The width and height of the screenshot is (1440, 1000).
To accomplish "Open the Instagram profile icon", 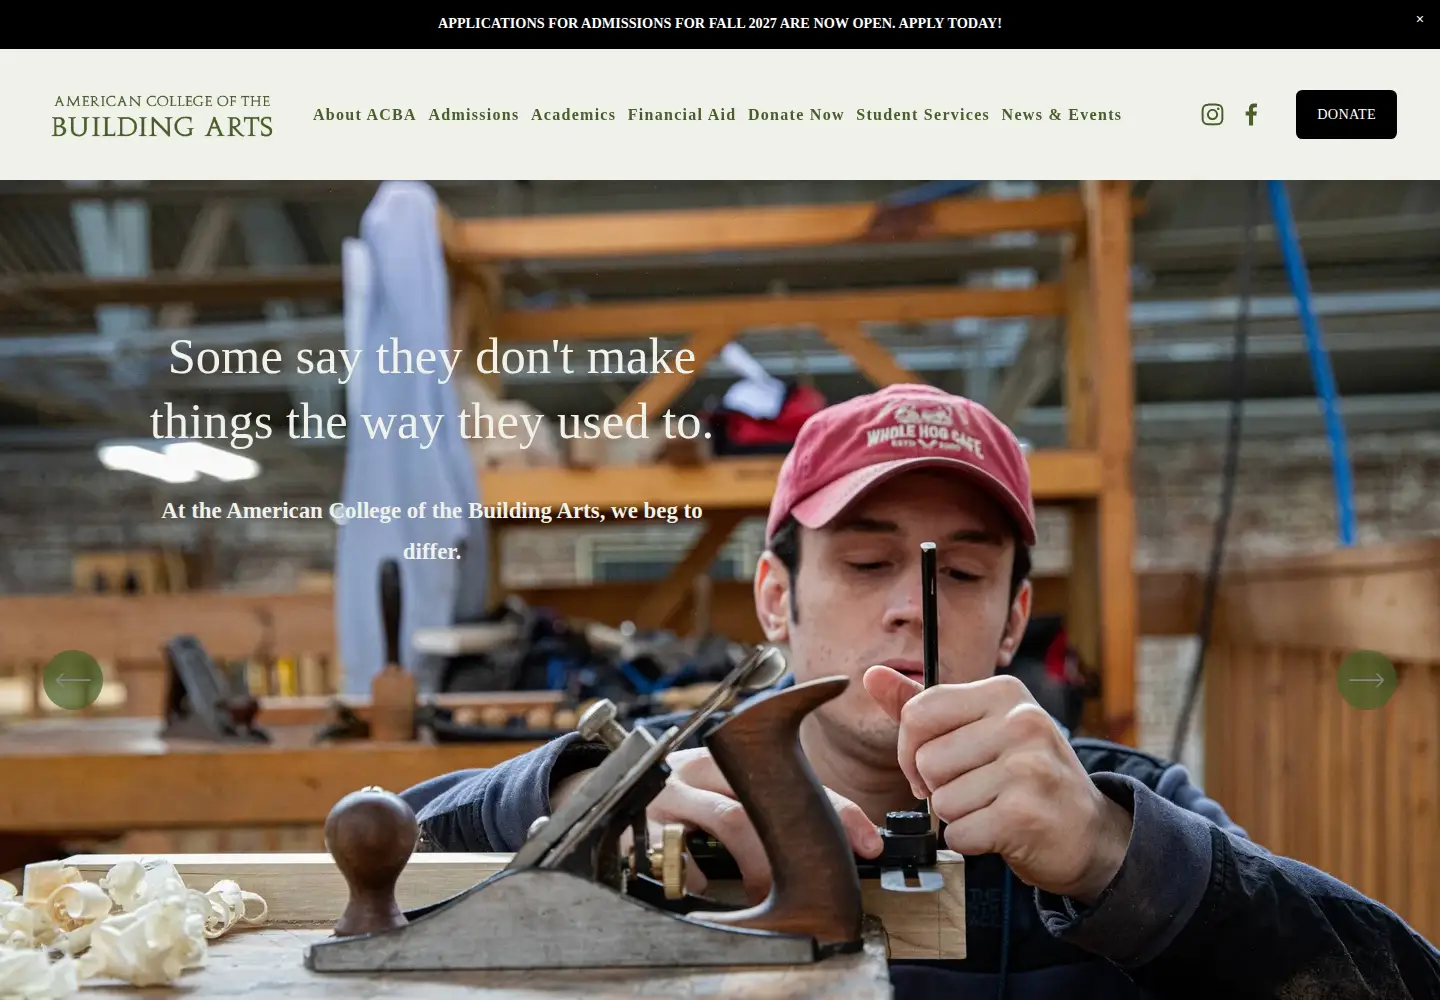I will 1212,114.
